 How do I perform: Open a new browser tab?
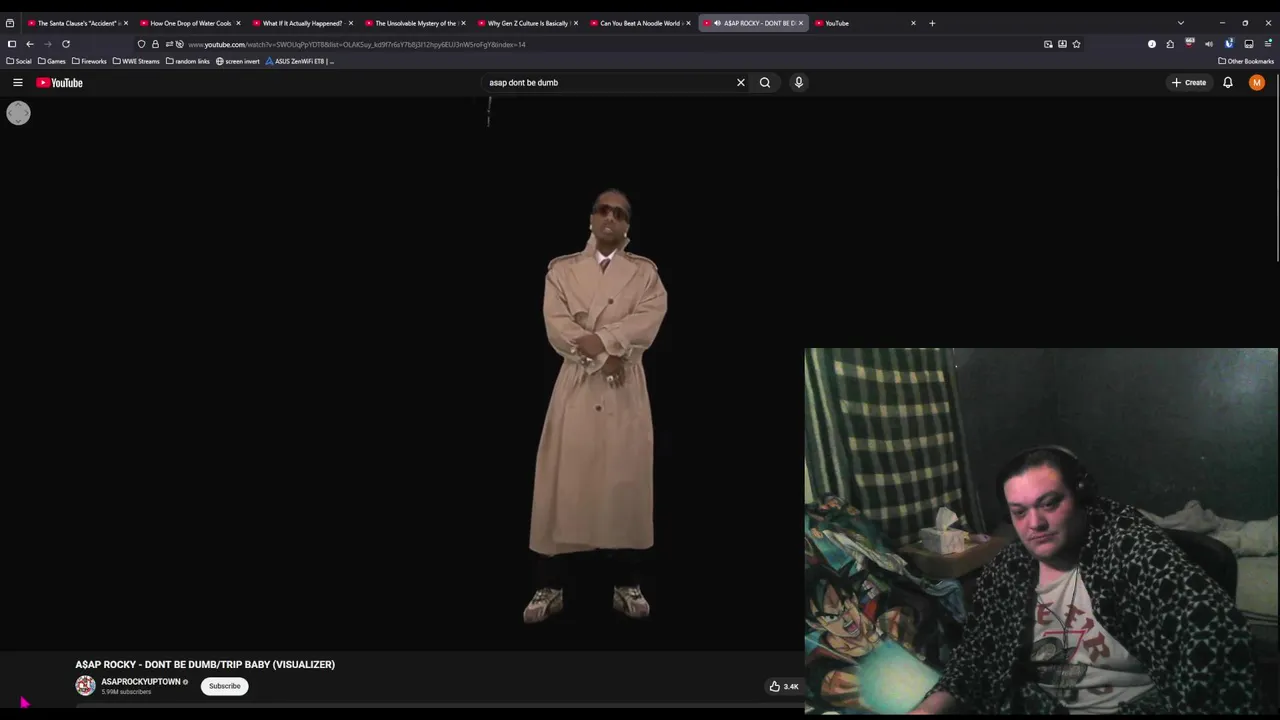click(x=932, y=23)
